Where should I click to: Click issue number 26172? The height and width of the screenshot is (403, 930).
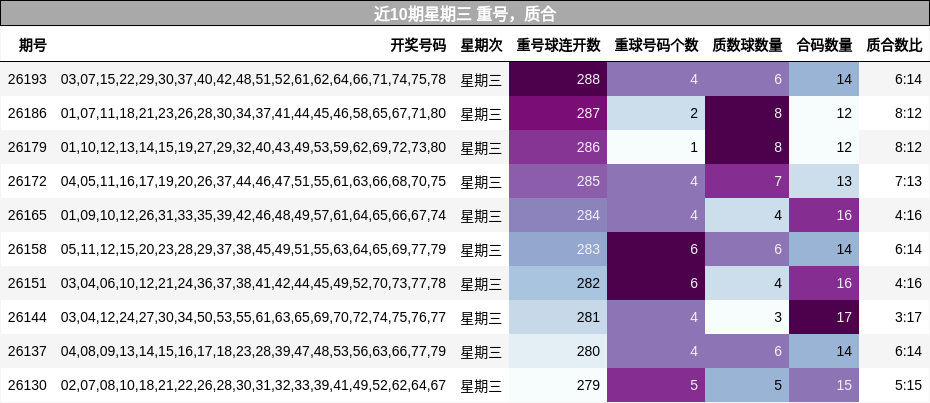27,181
